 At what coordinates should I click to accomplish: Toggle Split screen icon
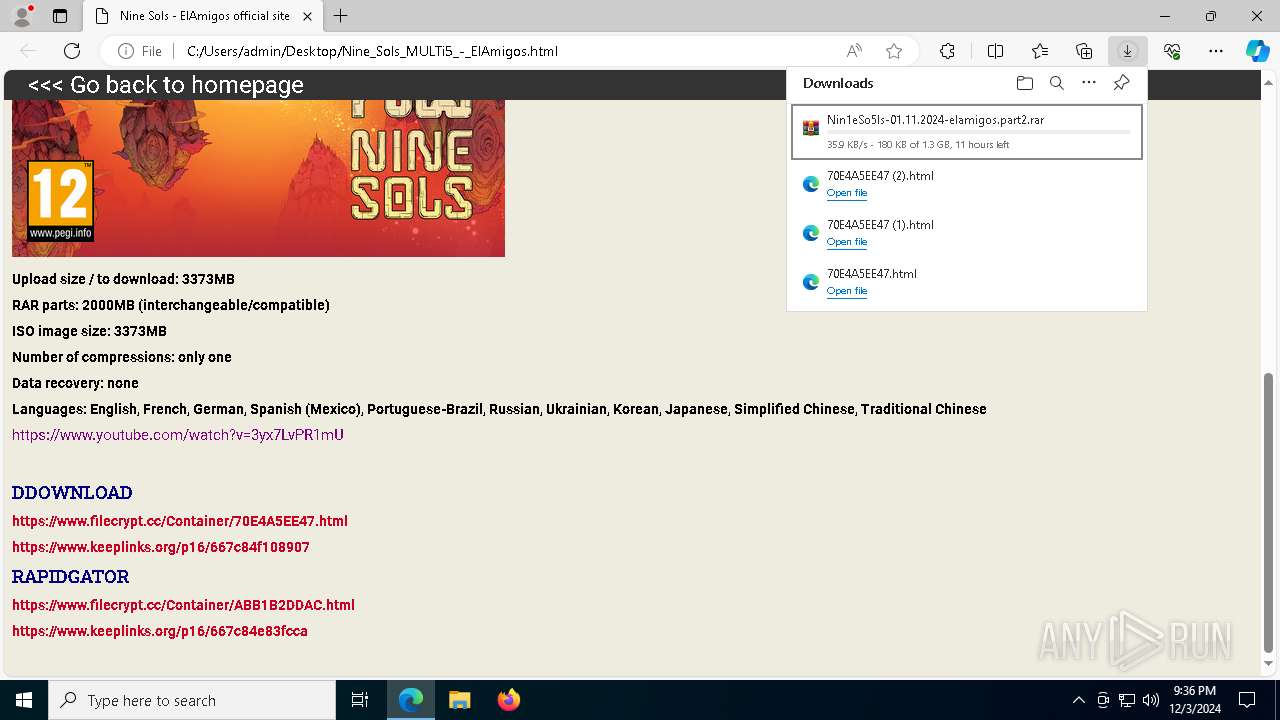[x=995, y=51]
